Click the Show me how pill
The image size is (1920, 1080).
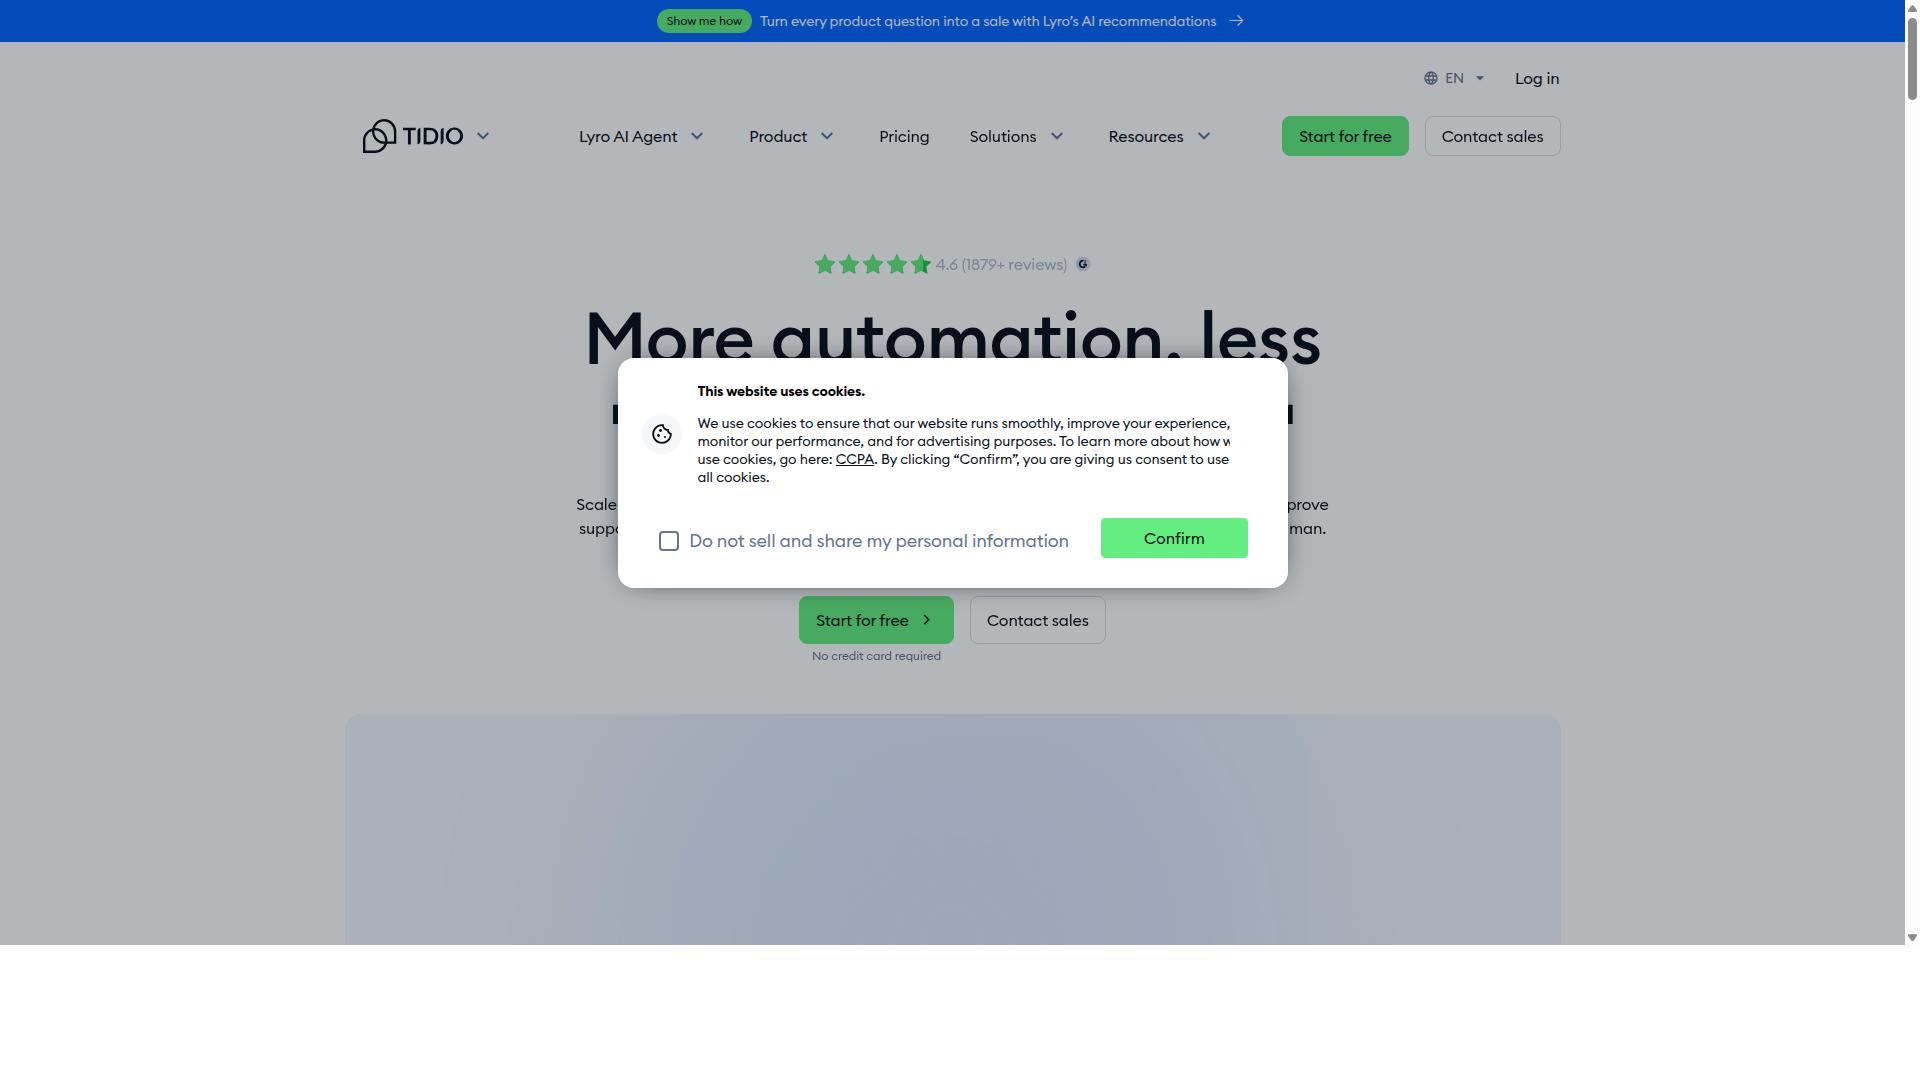[704, 21]
